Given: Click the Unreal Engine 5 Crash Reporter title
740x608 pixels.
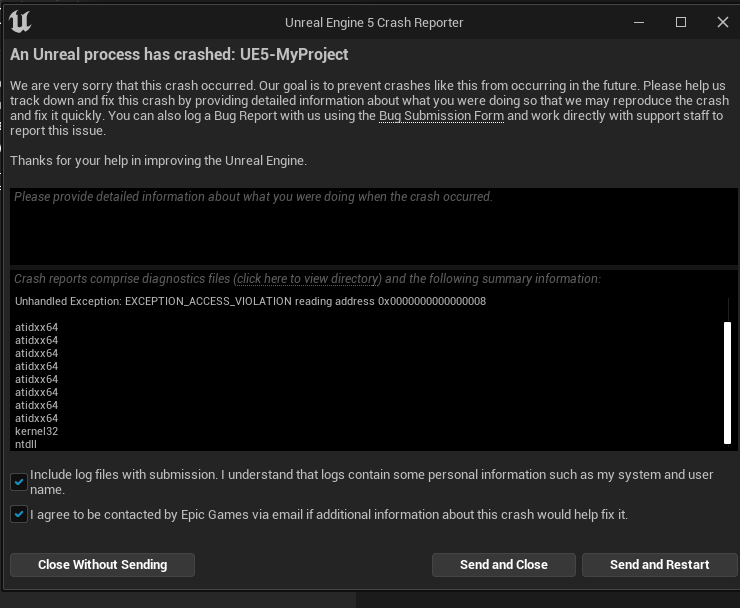Looking at the screenshot, I should 374,23.
